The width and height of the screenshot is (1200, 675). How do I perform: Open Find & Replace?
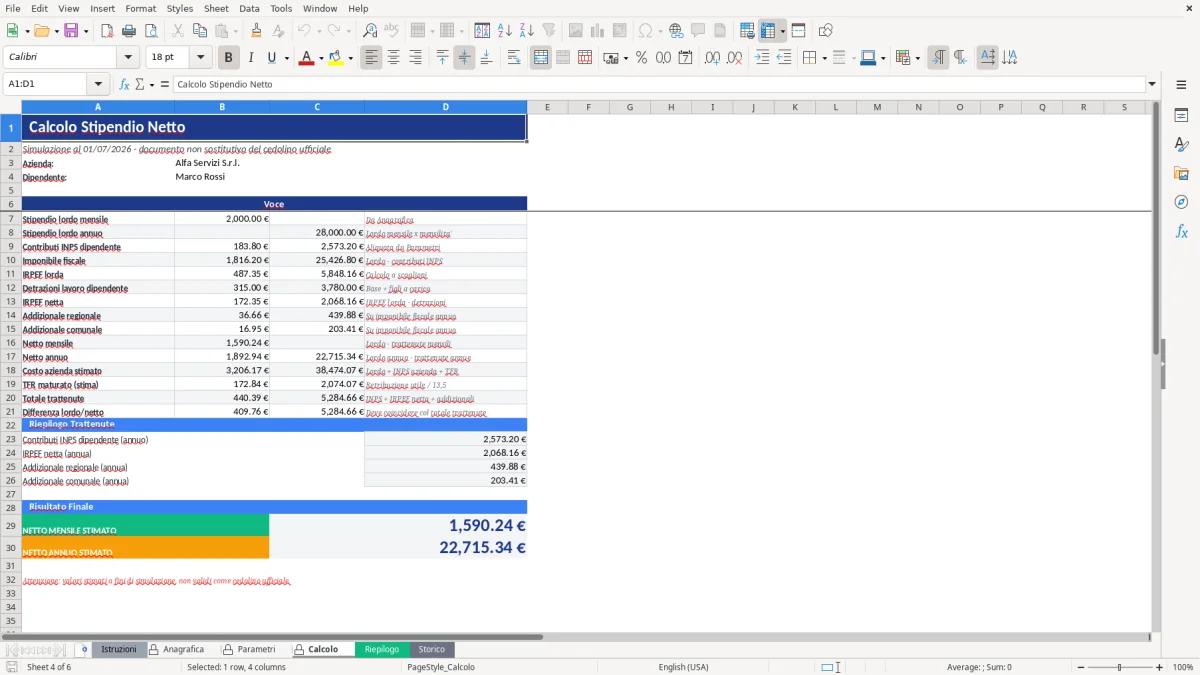point(370,31)
